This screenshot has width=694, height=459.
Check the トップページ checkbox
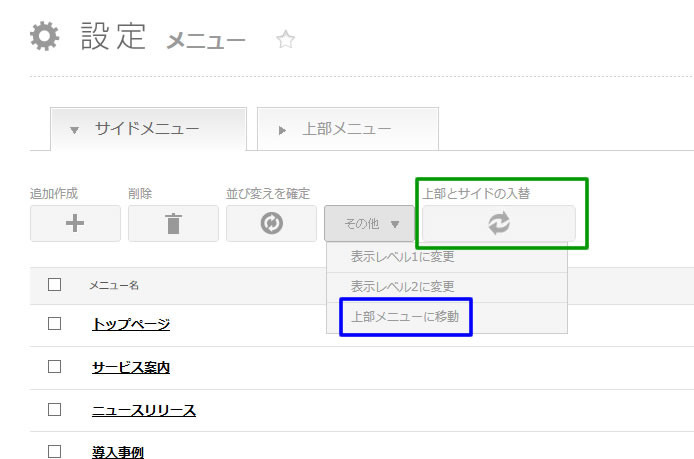pos(55,324)
